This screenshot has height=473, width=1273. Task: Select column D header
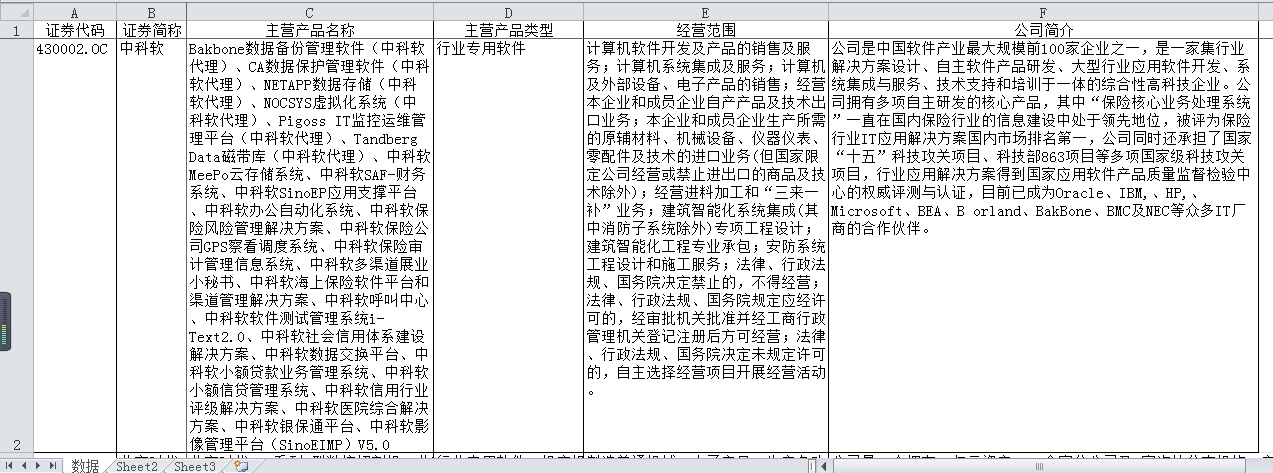coord(508,10)
